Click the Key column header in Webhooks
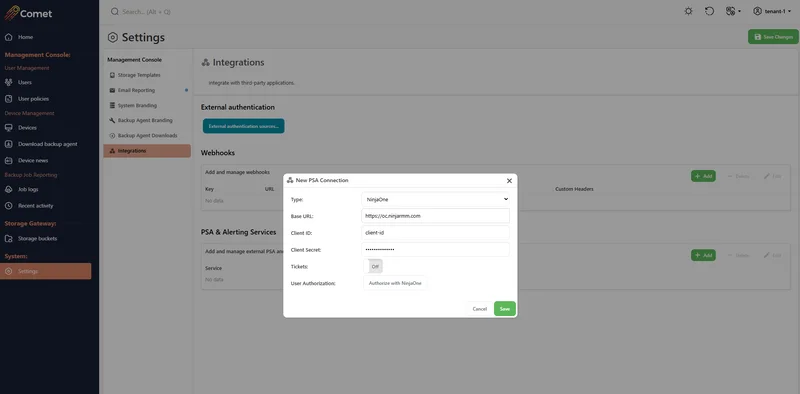The height and width of the screenshot is (394, 800). pos(209,189)
